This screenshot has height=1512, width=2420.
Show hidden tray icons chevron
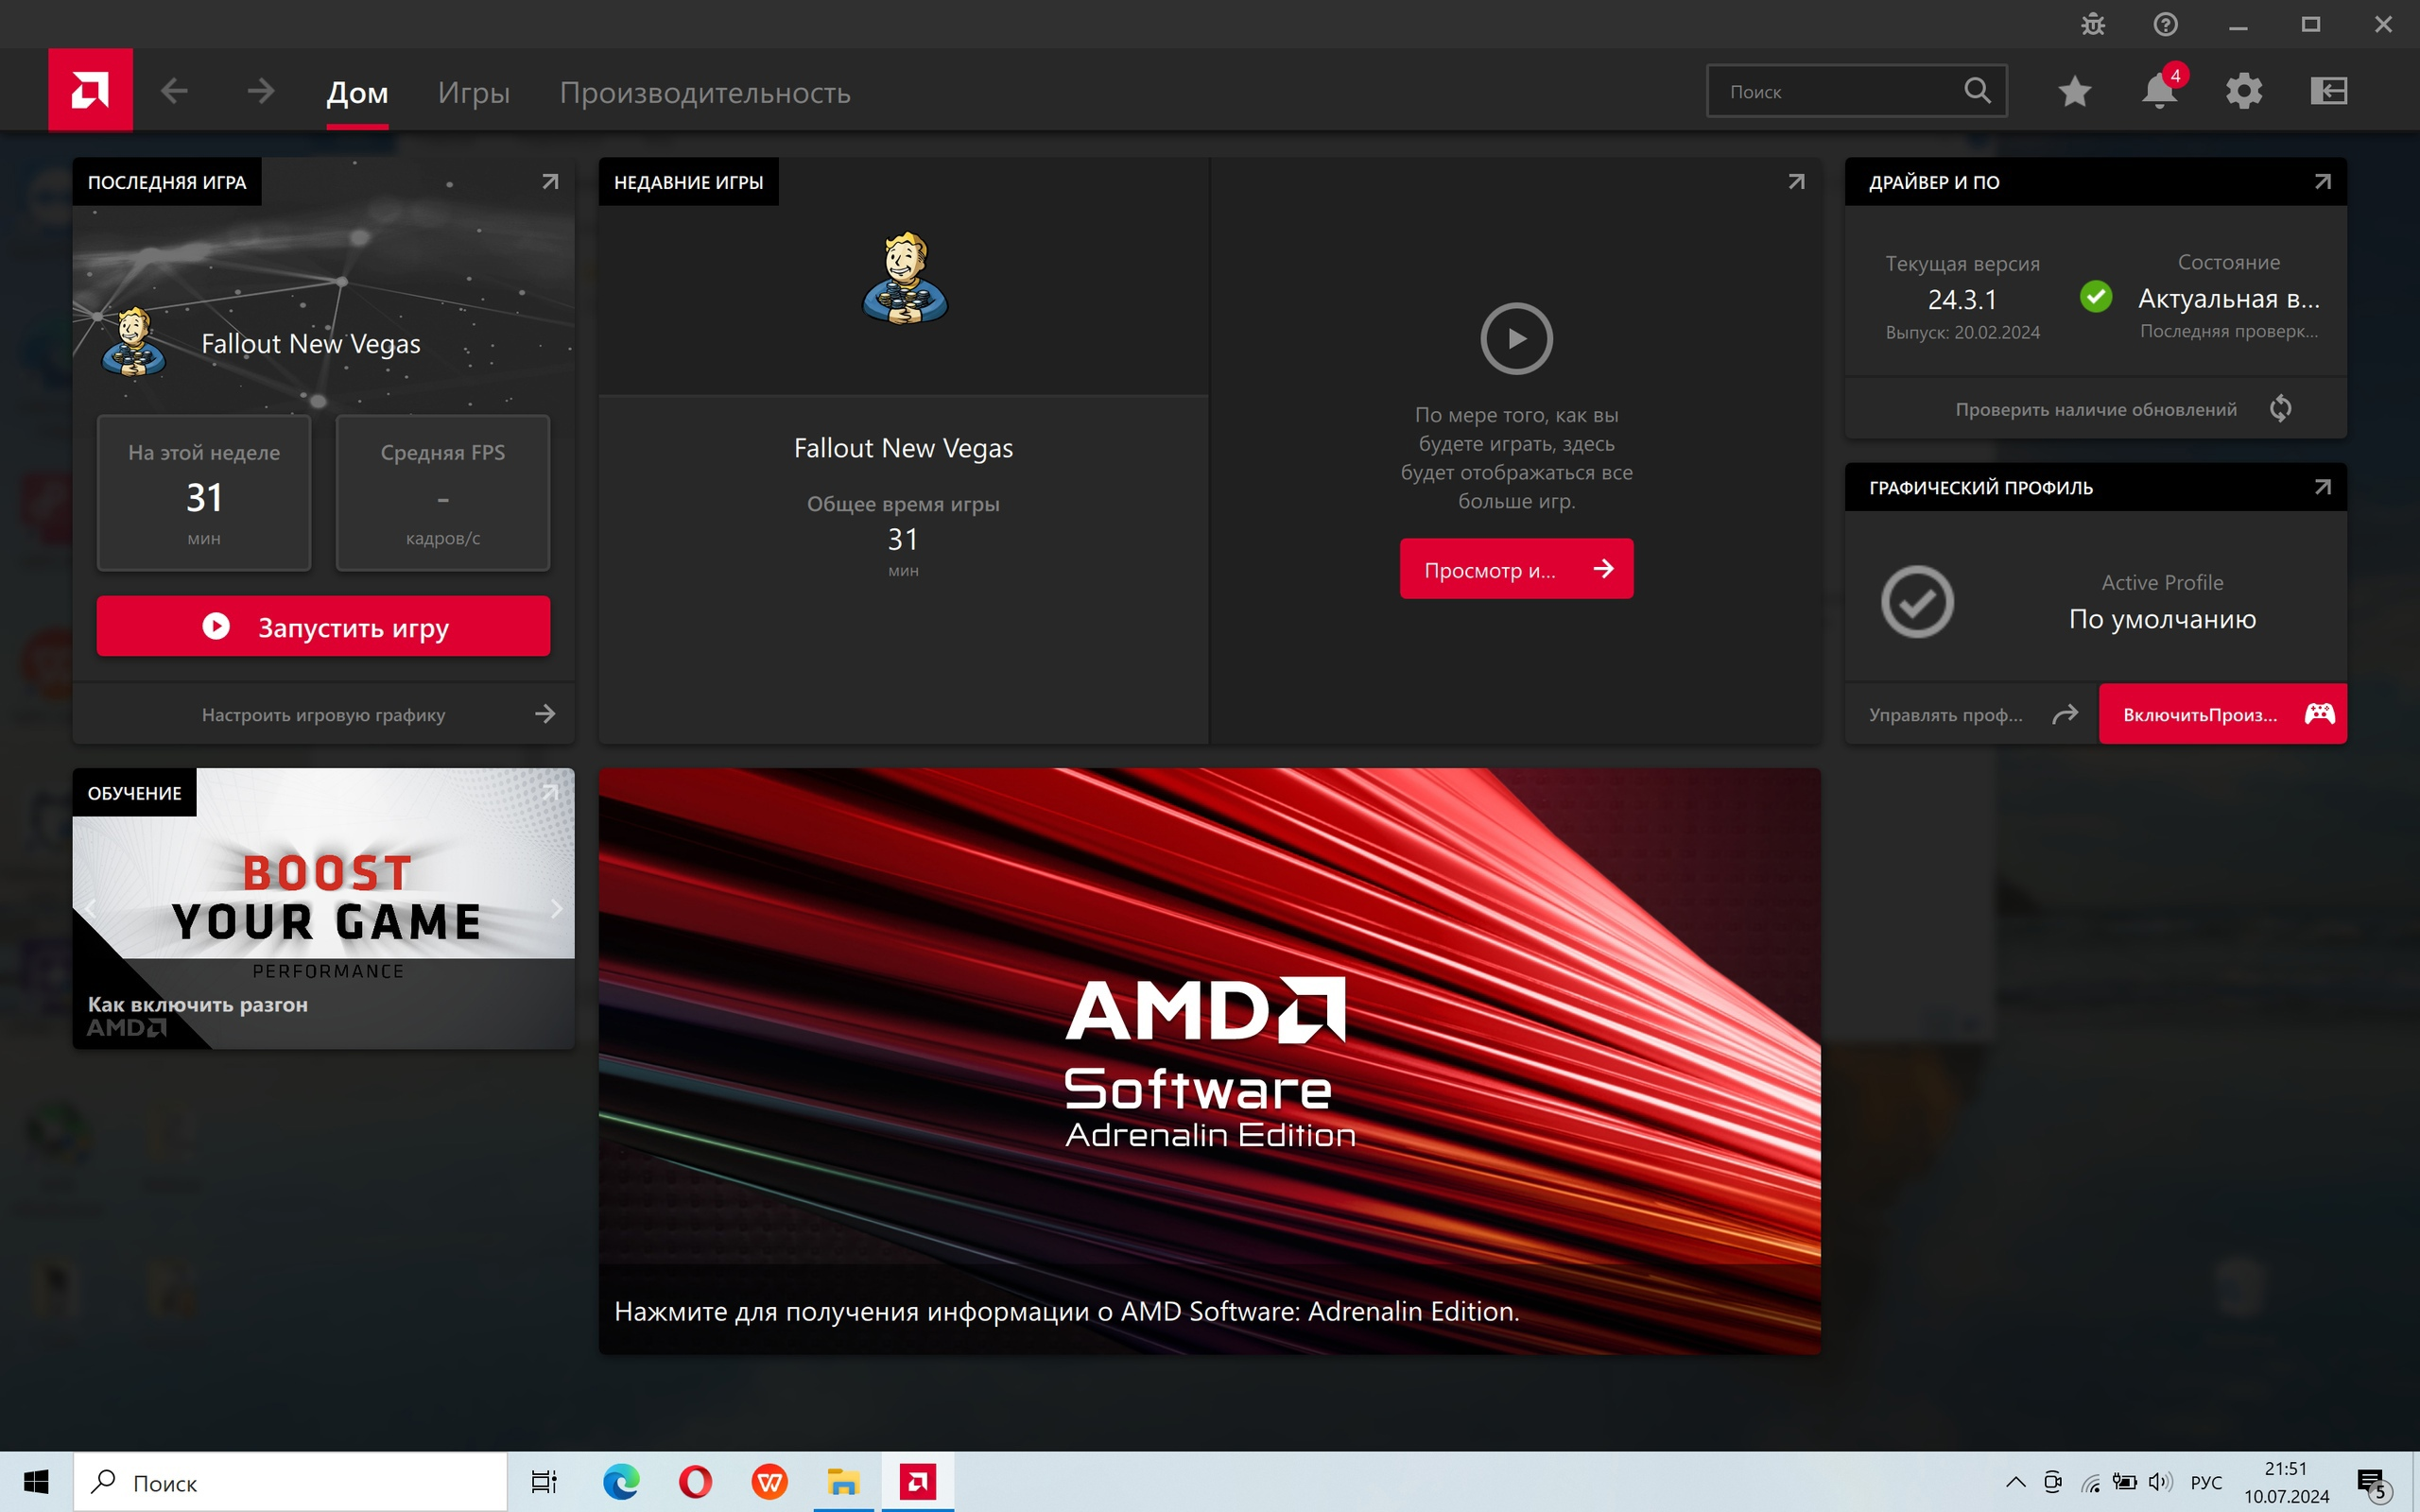pyautogui.click(x=2016, y=1482)
